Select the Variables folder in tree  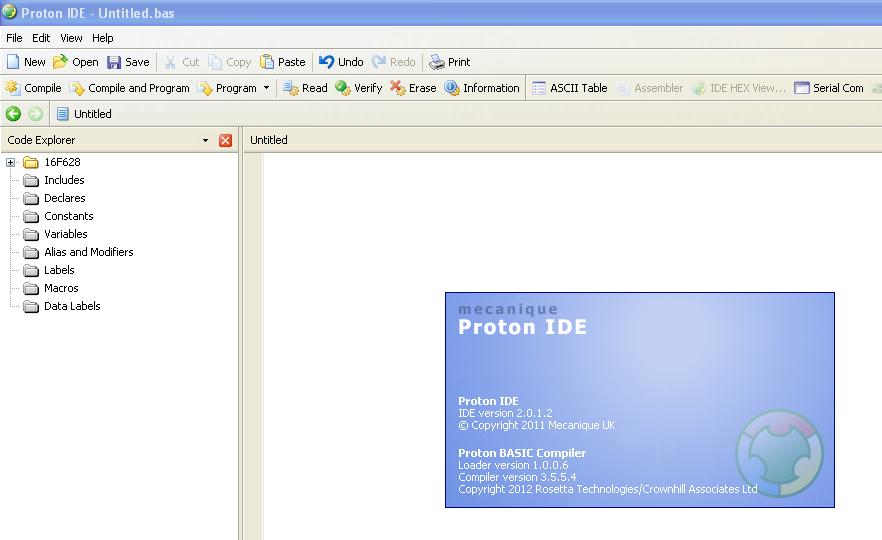pyautogui.click(x=65, y=234)
